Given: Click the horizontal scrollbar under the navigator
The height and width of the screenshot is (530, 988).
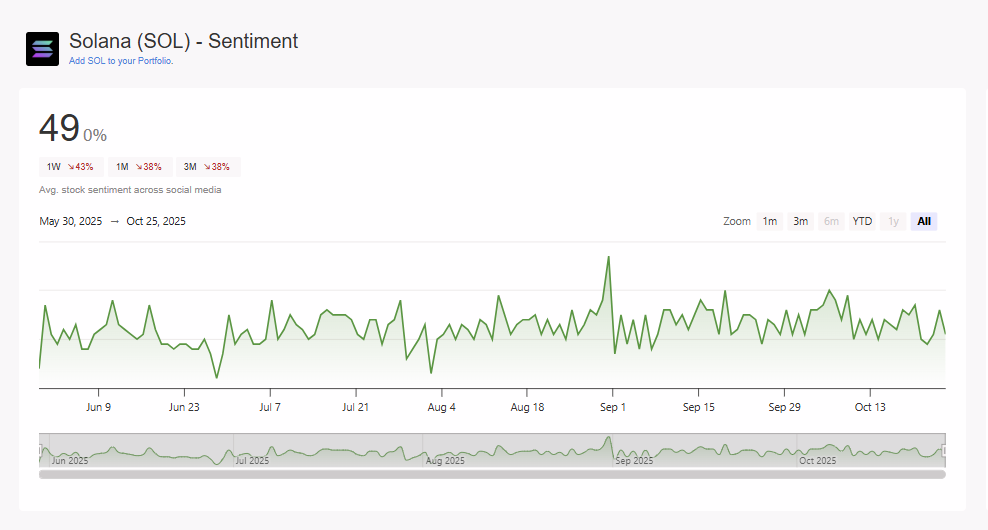Looking at the screenshot, I should pyautogui.click(x=492, y=475).
